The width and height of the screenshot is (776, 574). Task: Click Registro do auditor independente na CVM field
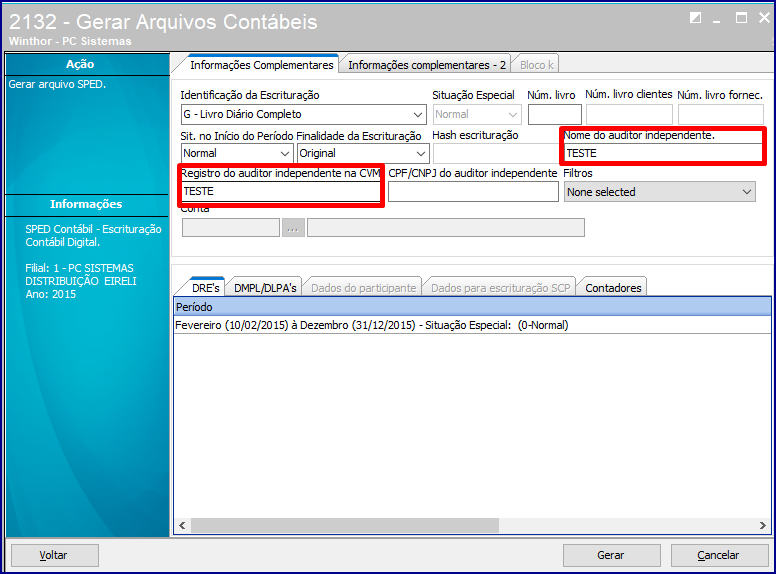(x=281, y=191)
